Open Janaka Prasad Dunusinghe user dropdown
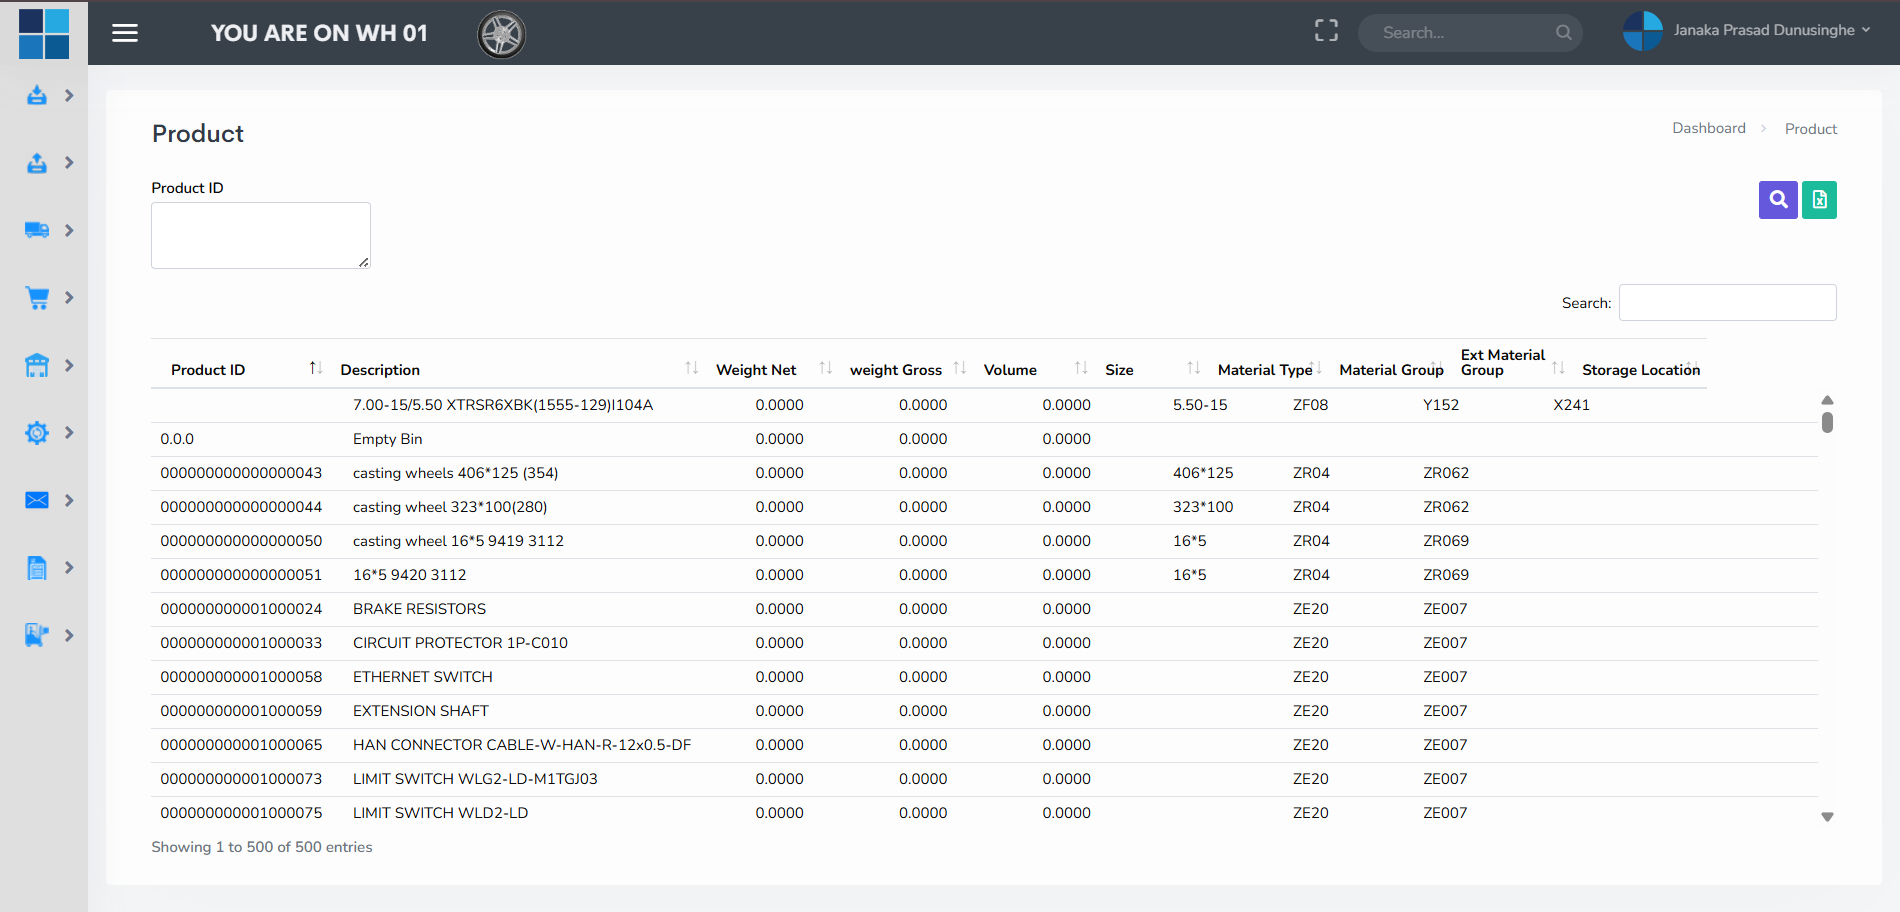This screenshot has width=1900, height=912. coord(1765,31)
